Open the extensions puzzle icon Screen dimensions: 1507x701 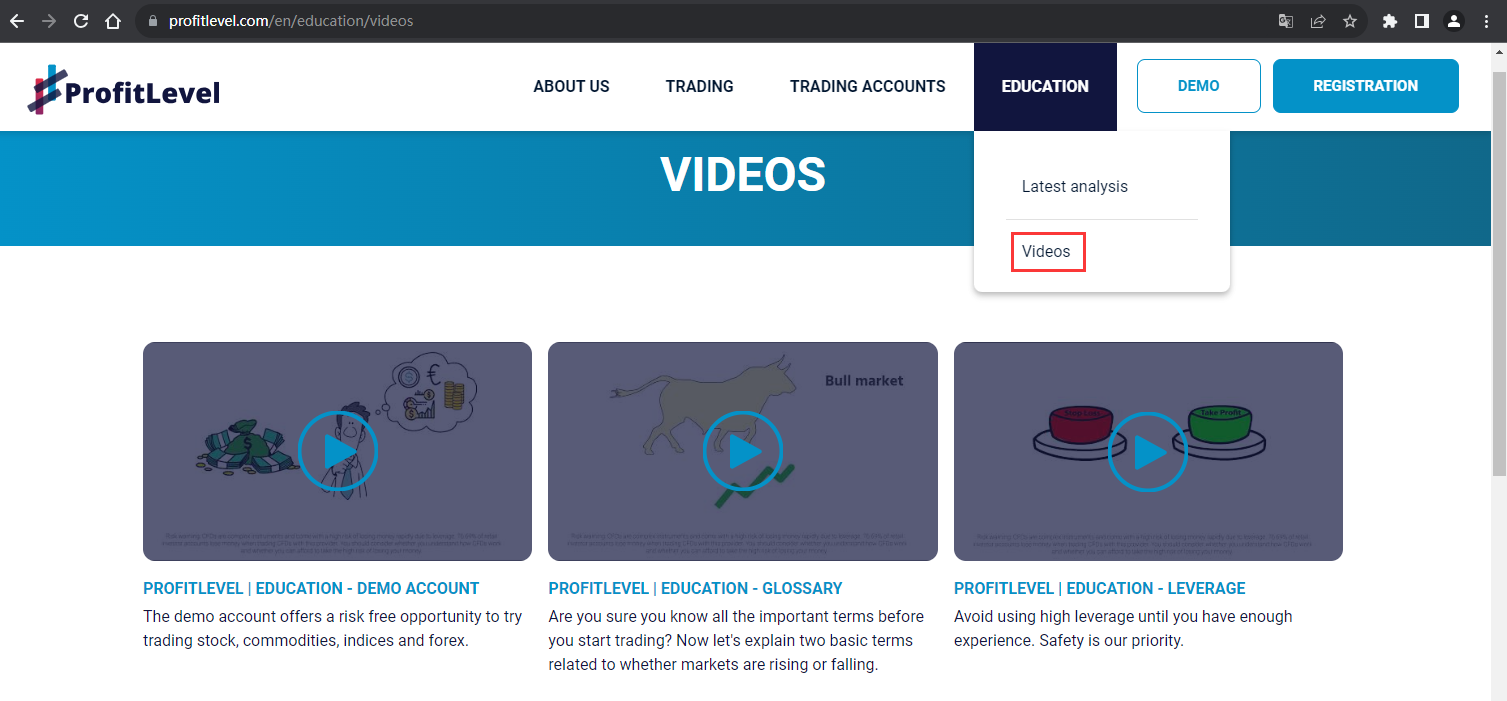point(1389,21)
